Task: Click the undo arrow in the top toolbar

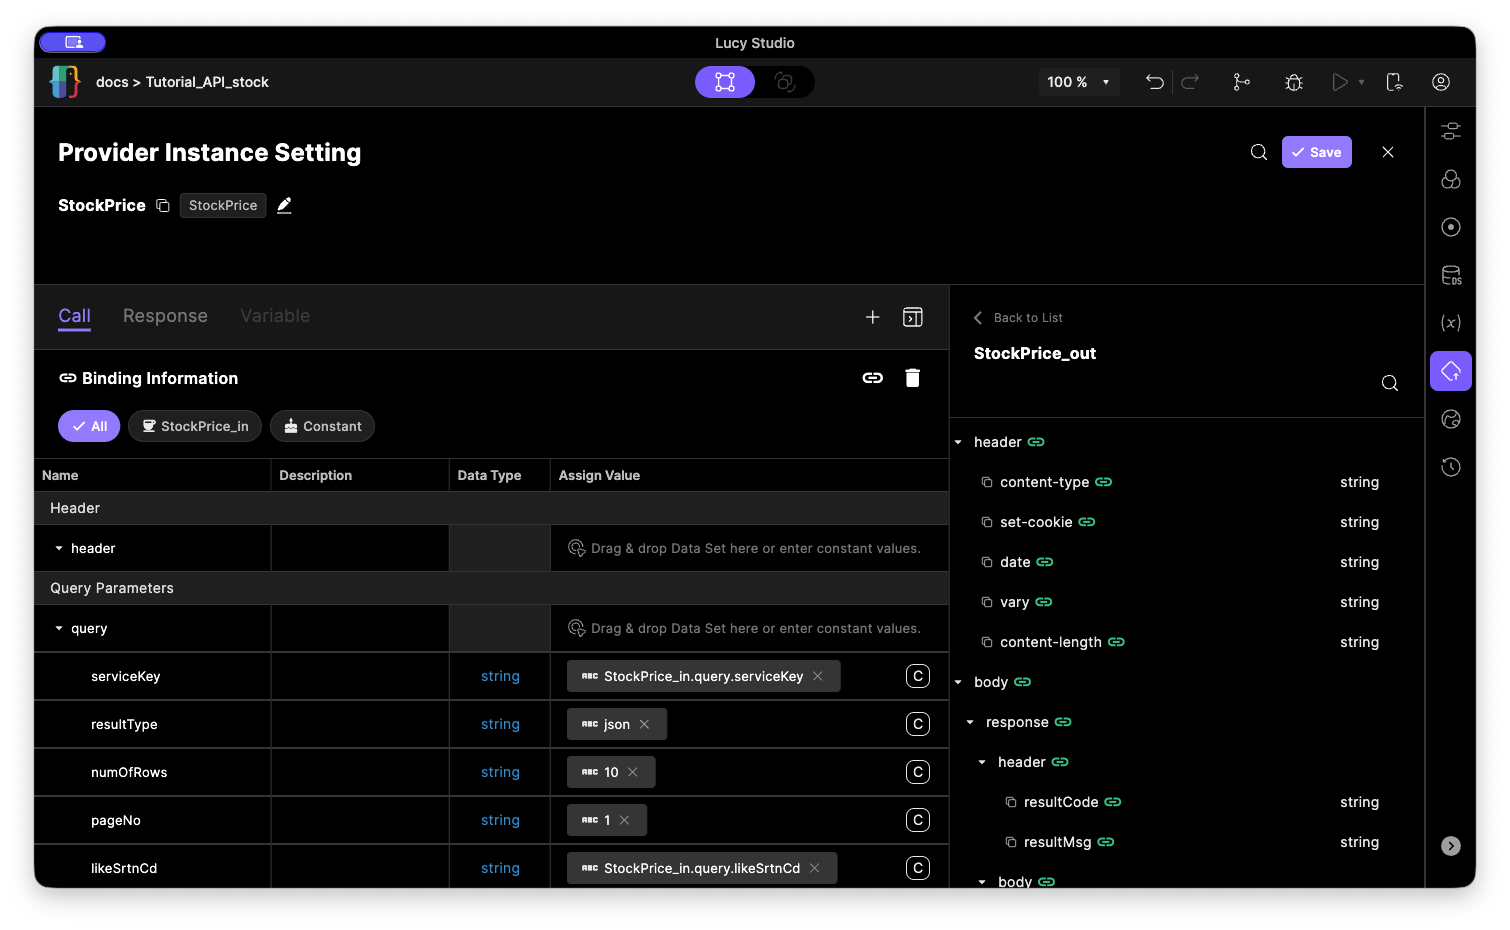Action: click(x=1155, y=82)
